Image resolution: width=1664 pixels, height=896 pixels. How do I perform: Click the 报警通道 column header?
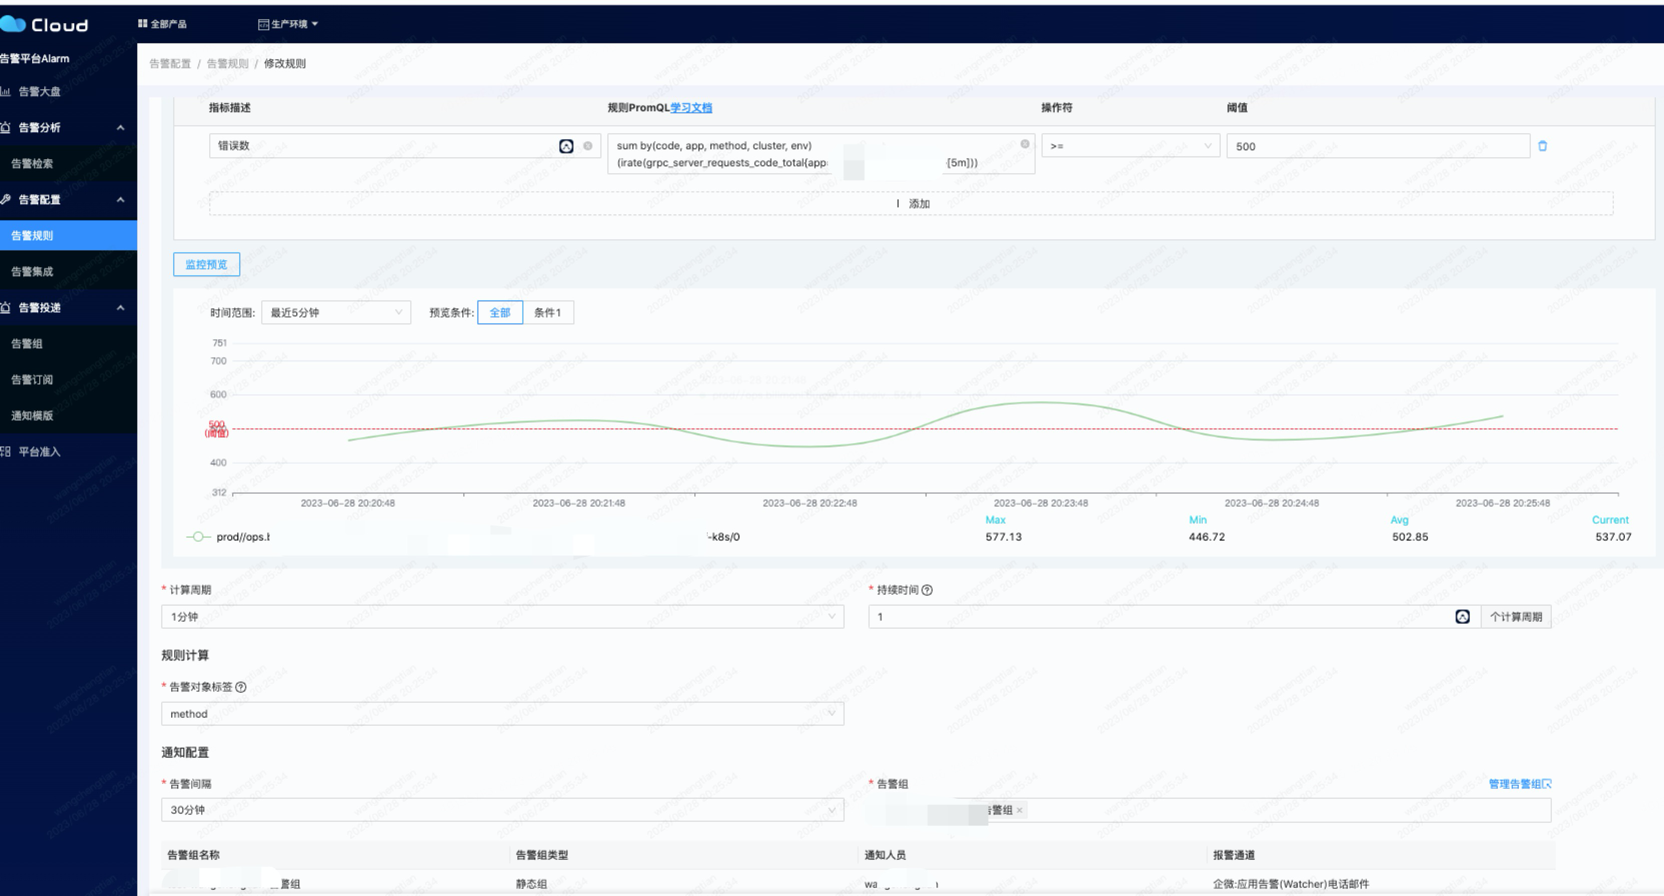pos(1234,855)
